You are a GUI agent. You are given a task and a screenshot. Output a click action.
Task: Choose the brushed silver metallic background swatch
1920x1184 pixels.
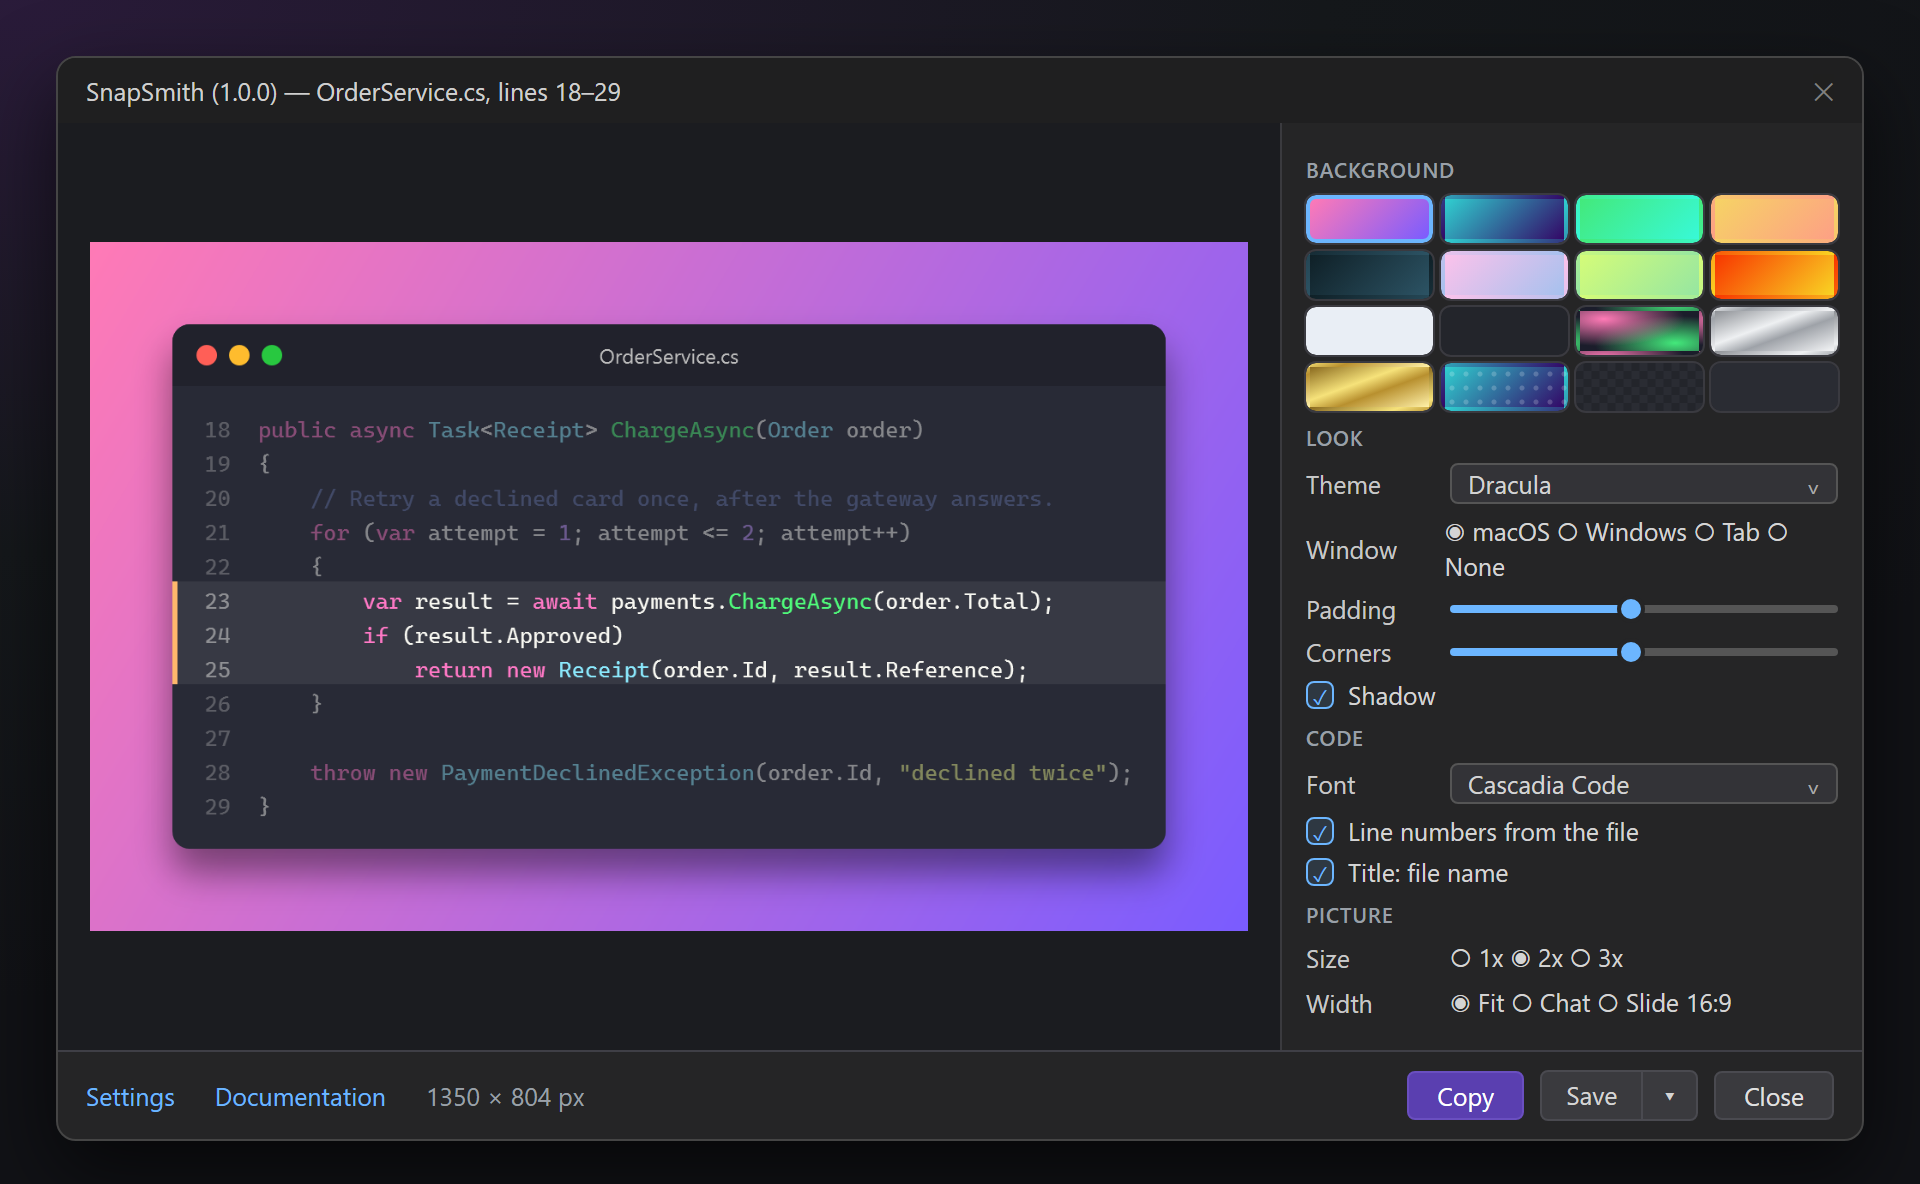point(1774,331)
